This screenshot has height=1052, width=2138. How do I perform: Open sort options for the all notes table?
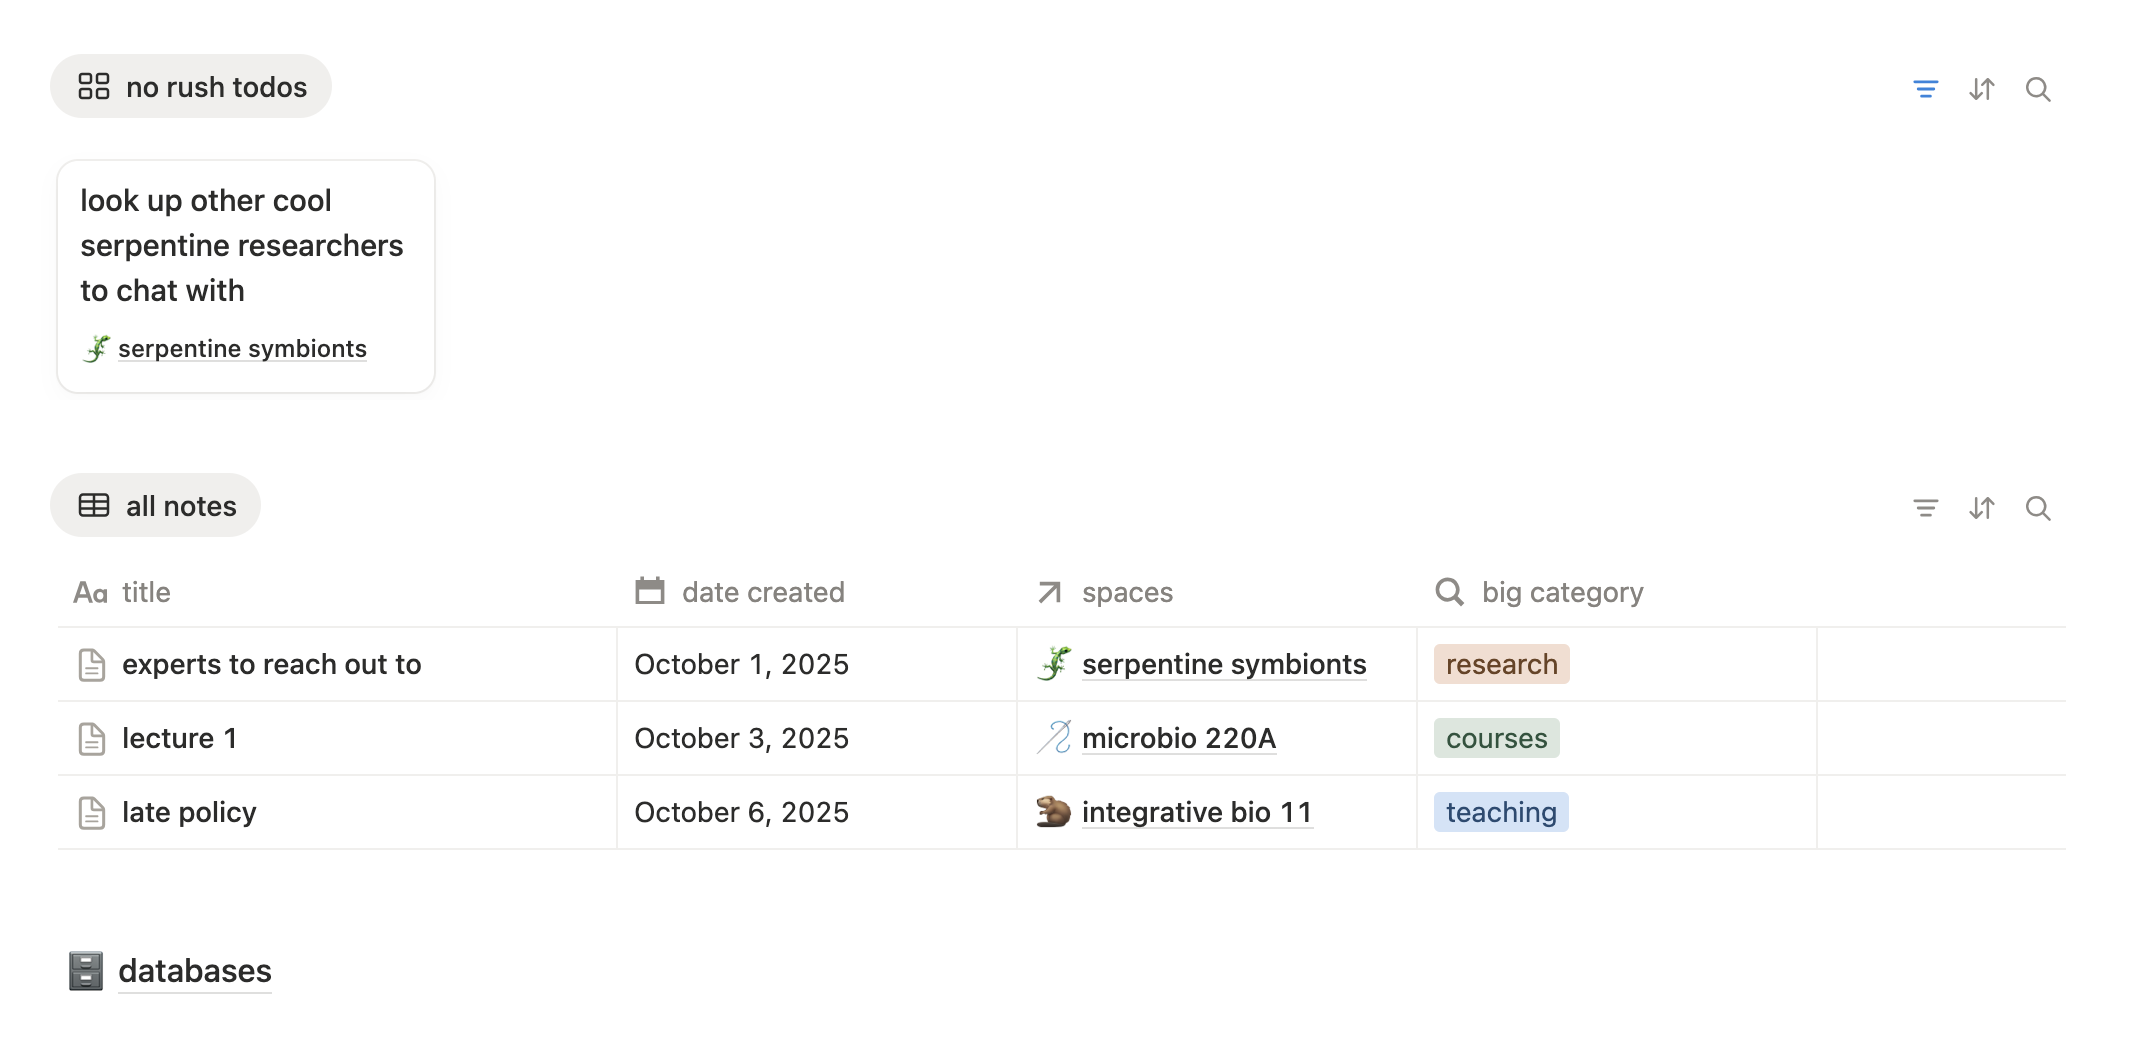pyautogui.click(x=1982, y=508)
